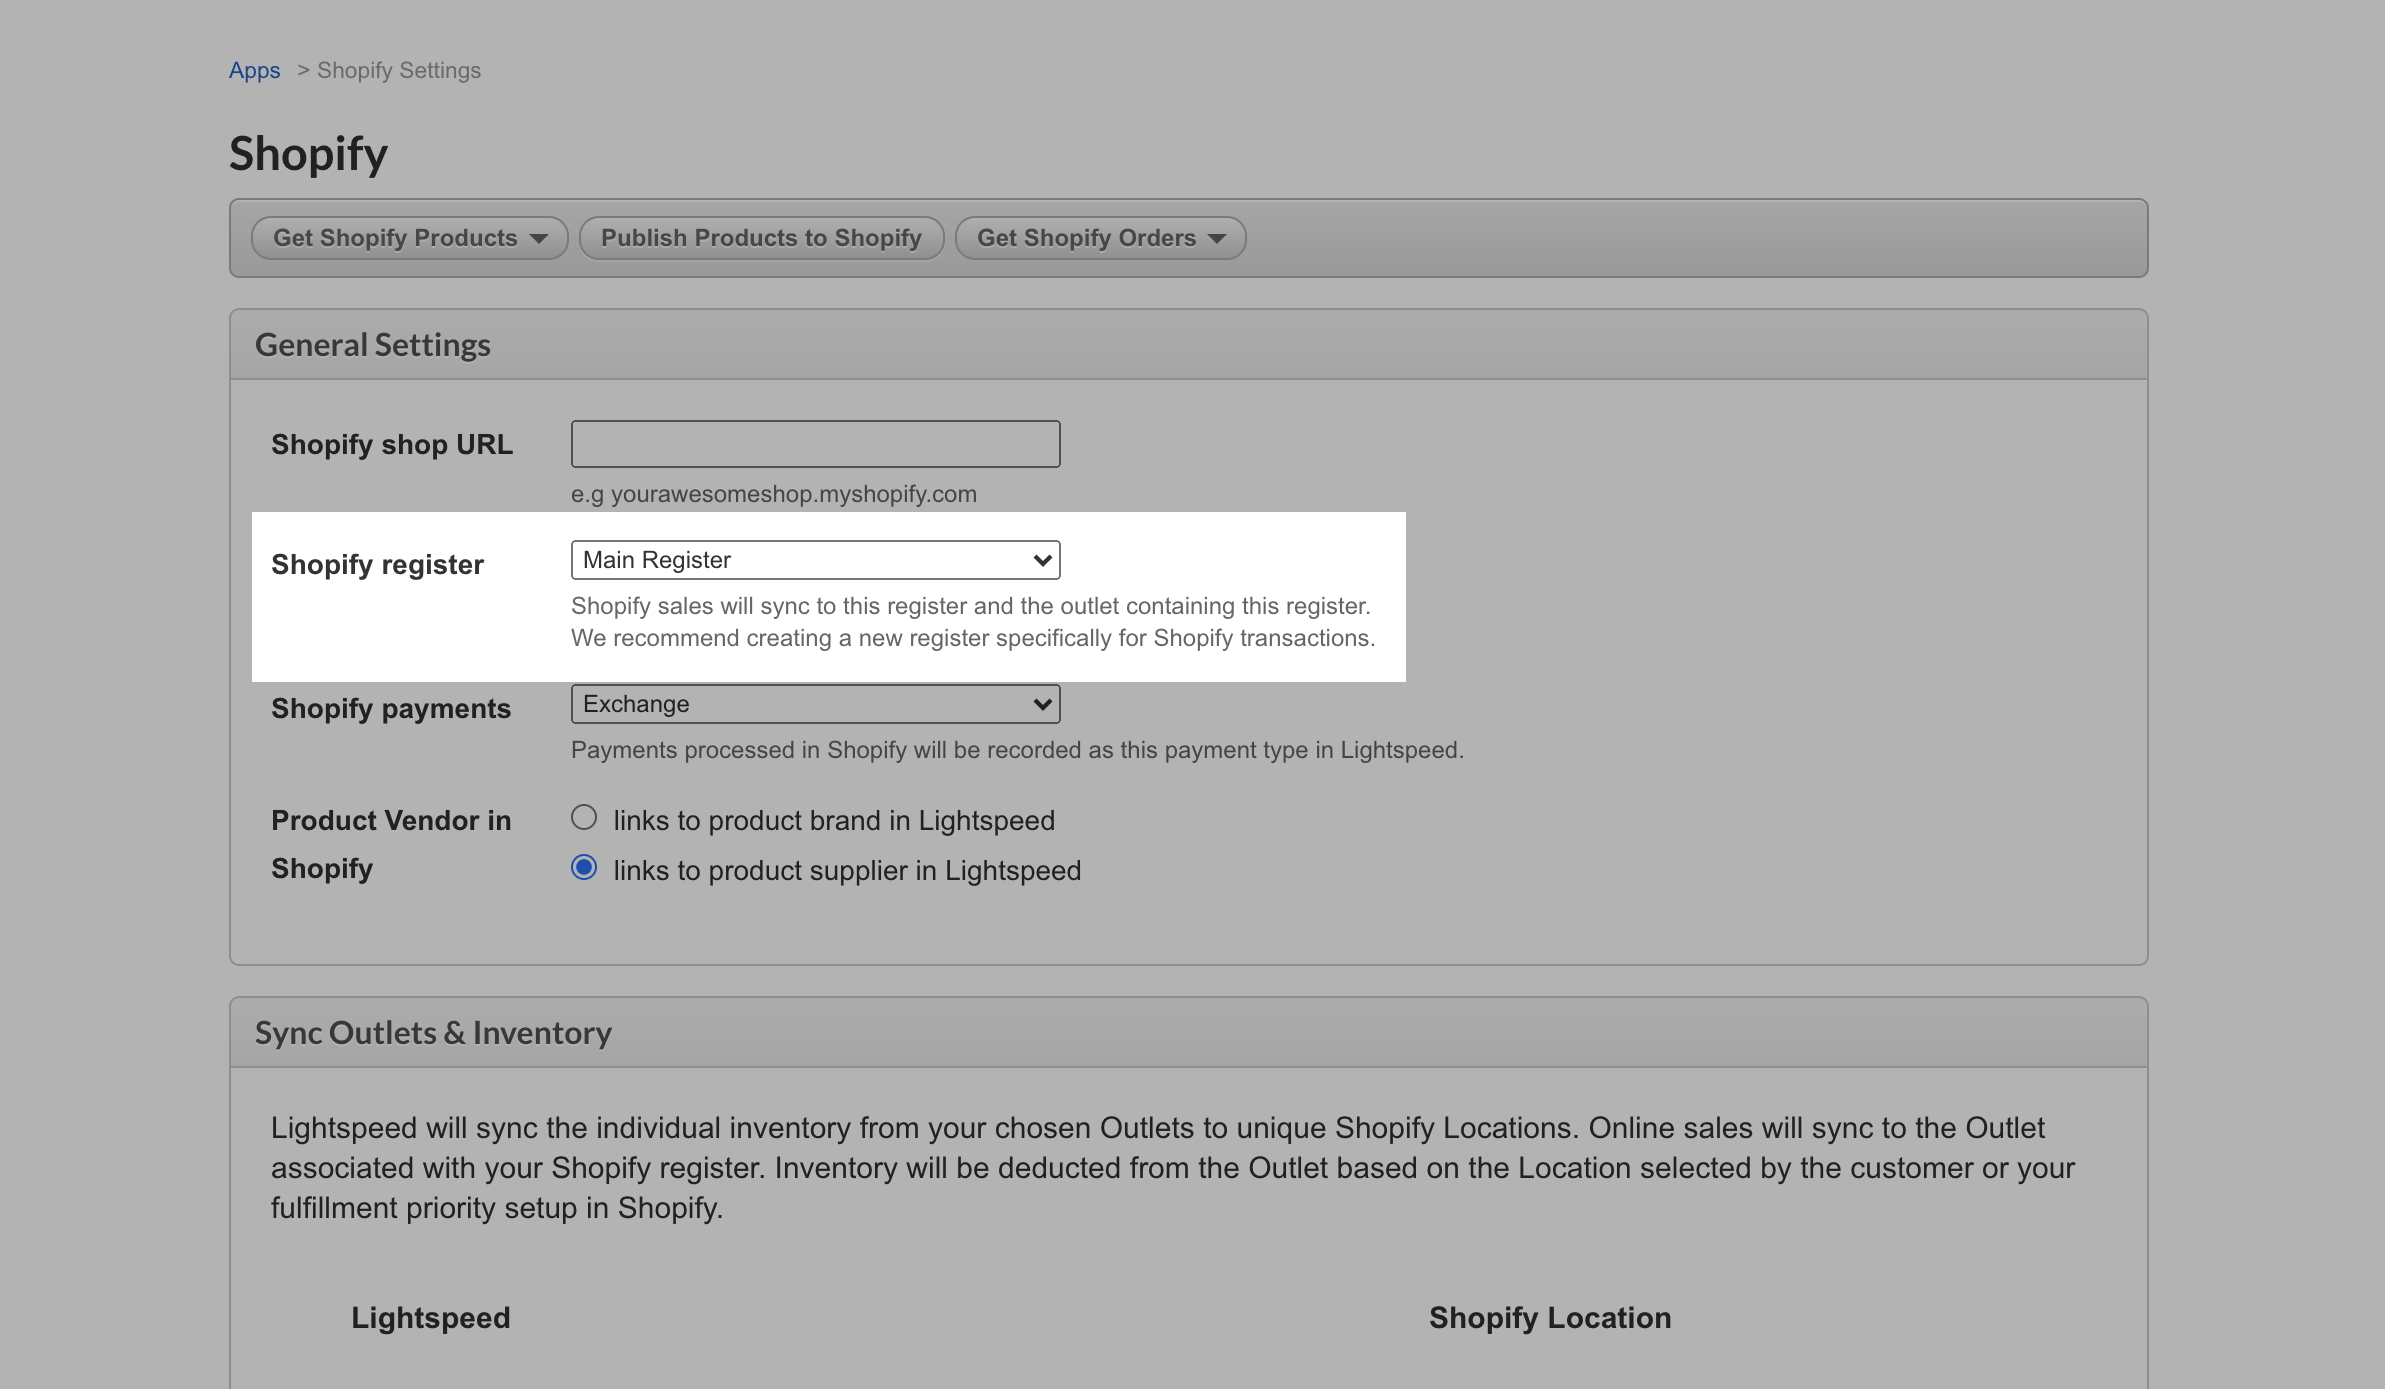The width and height of the screenshot is (2385, 1389).
Task: Select the Lightspeed column header
Action: pos(431,1317)
